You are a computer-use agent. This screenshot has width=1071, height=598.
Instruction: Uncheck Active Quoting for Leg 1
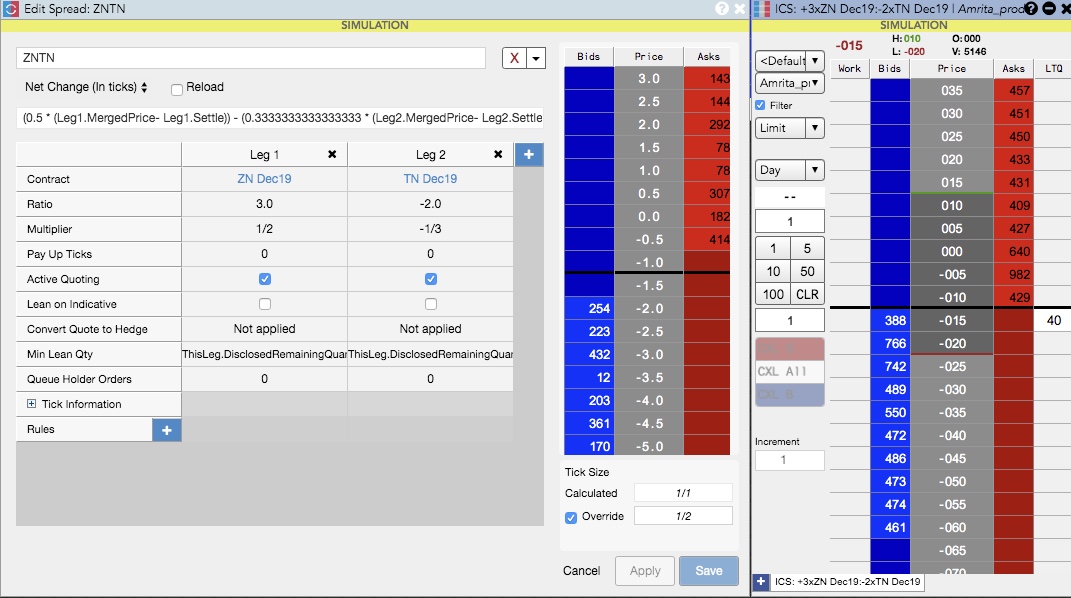(265, 279)
